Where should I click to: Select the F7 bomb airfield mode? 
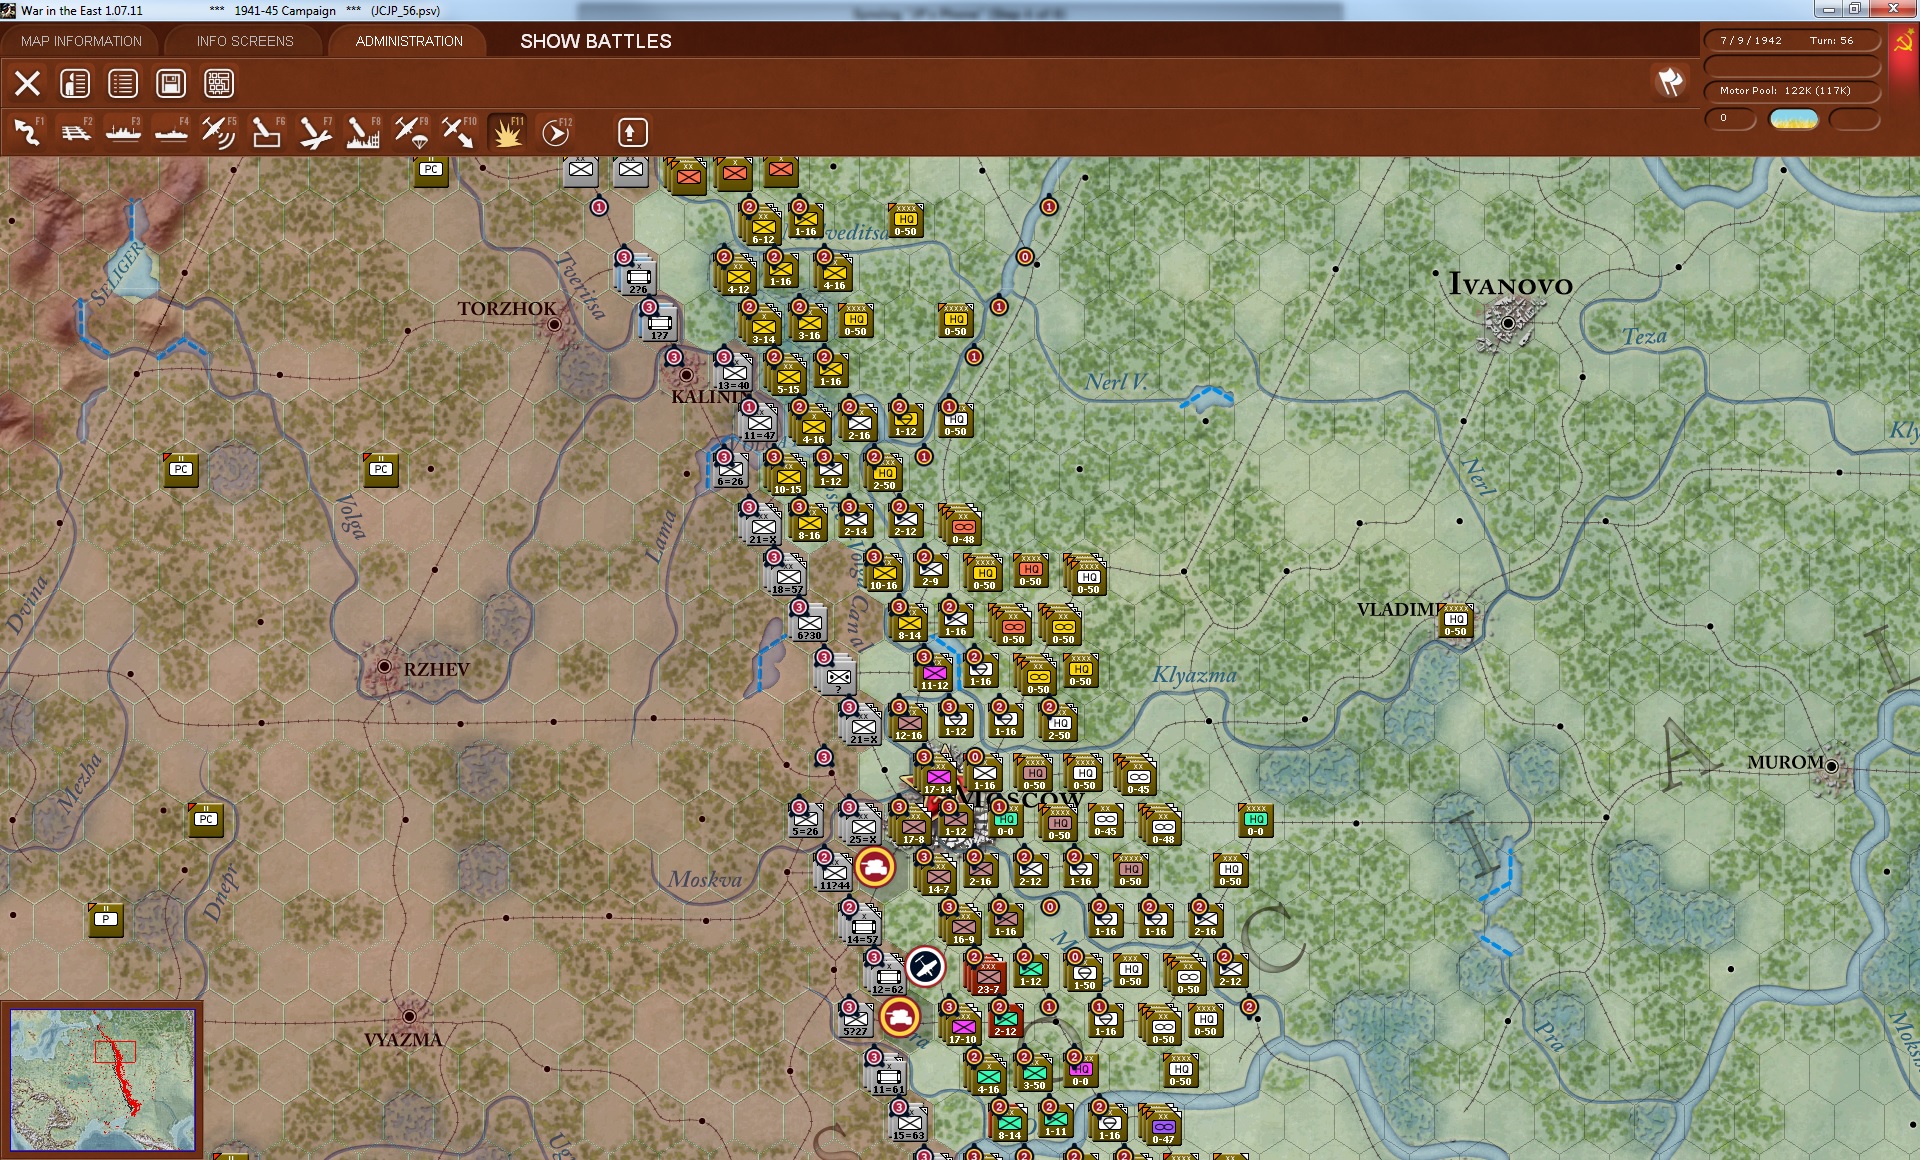pos(315,132)
